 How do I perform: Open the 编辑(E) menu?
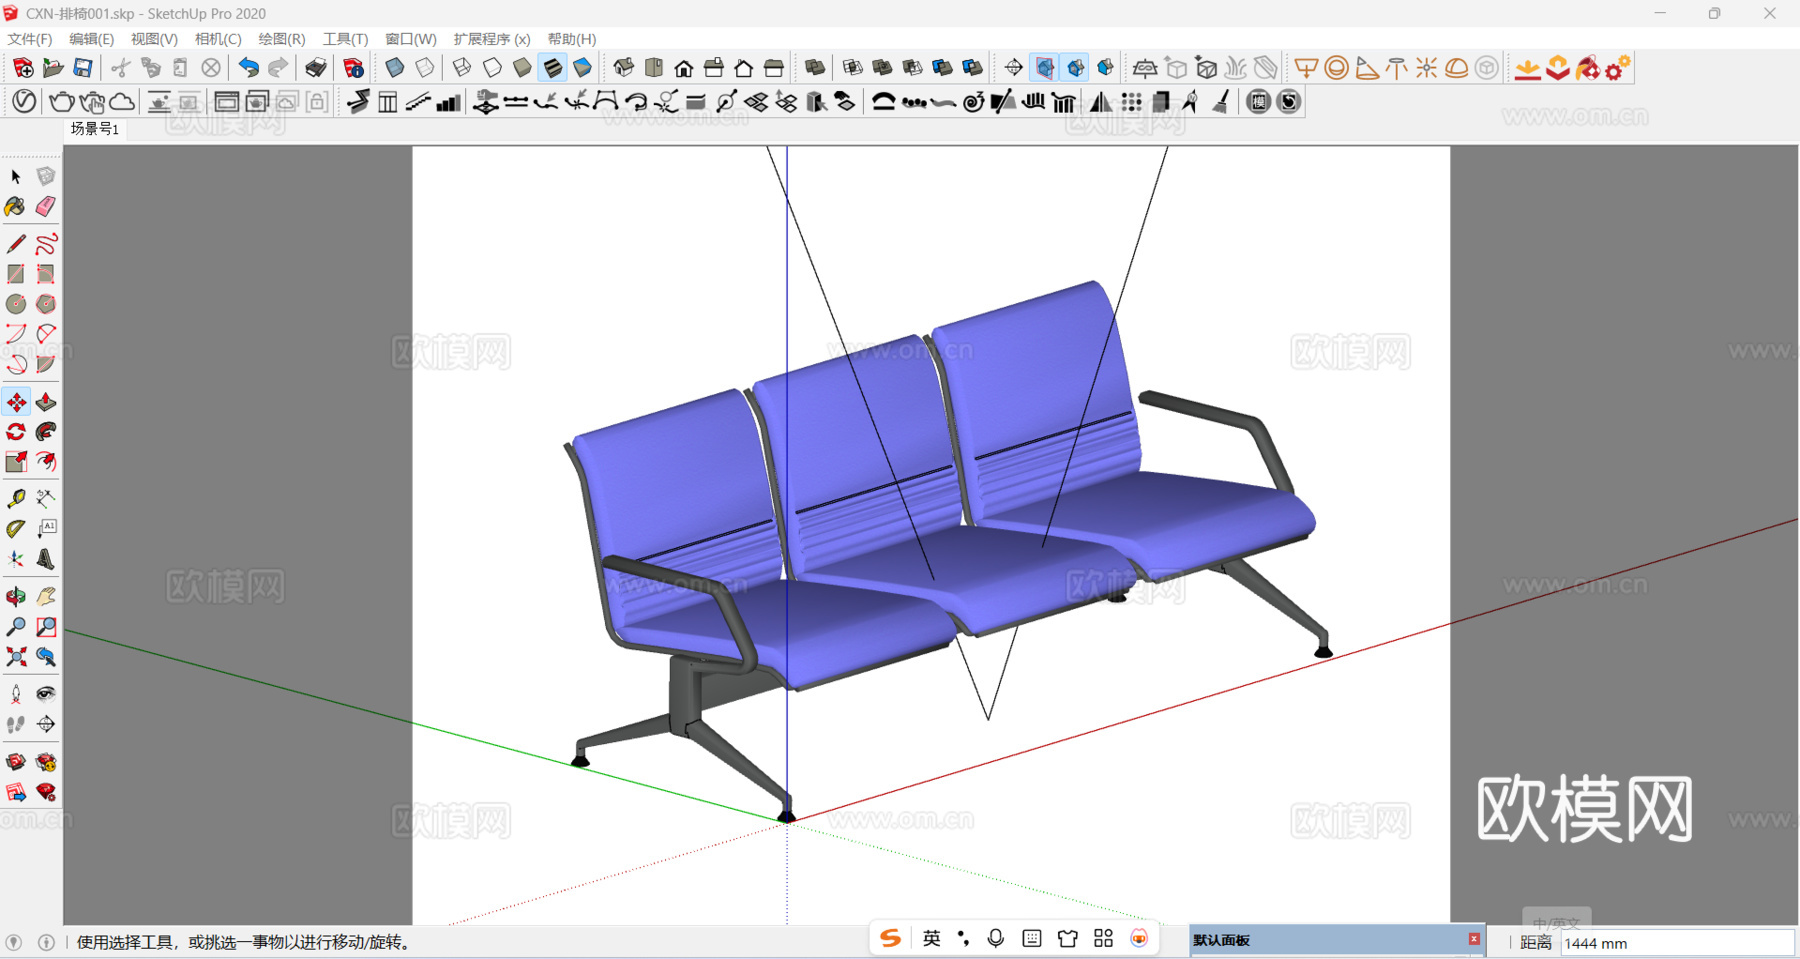91,39
